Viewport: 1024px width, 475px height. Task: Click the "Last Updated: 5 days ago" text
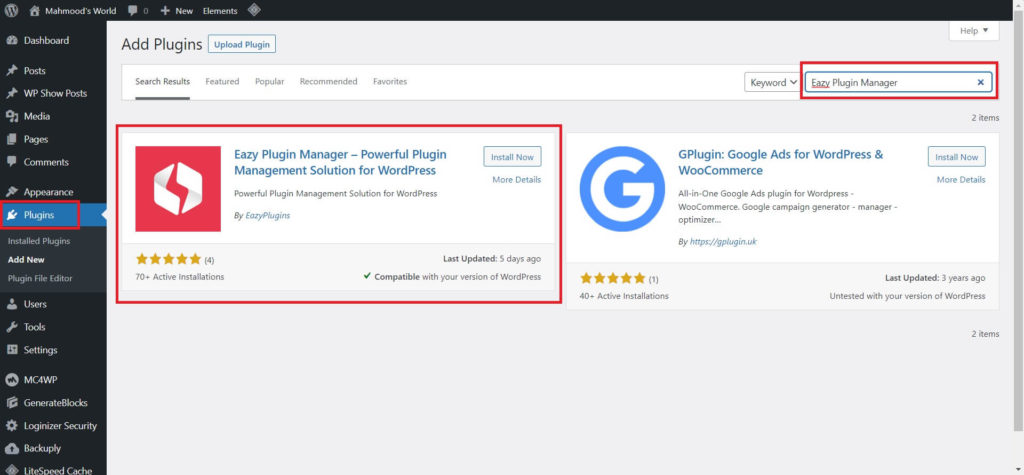click(492, 259)
